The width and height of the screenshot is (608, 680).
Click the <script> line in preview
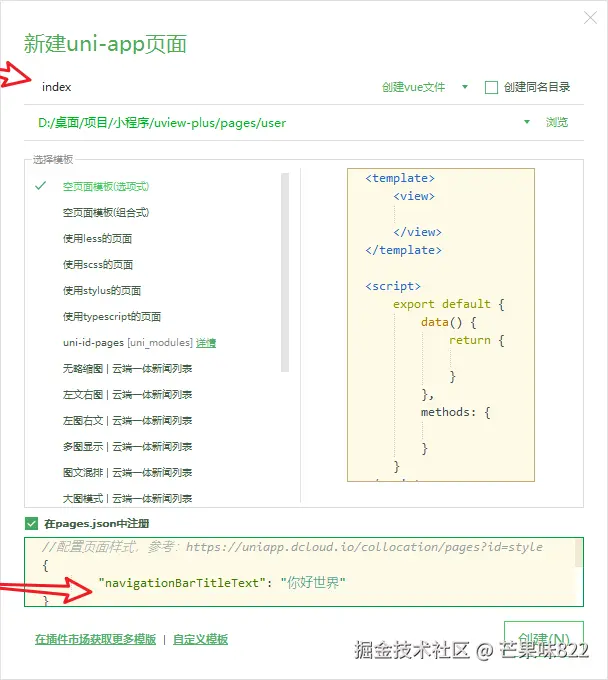[393, 286]
